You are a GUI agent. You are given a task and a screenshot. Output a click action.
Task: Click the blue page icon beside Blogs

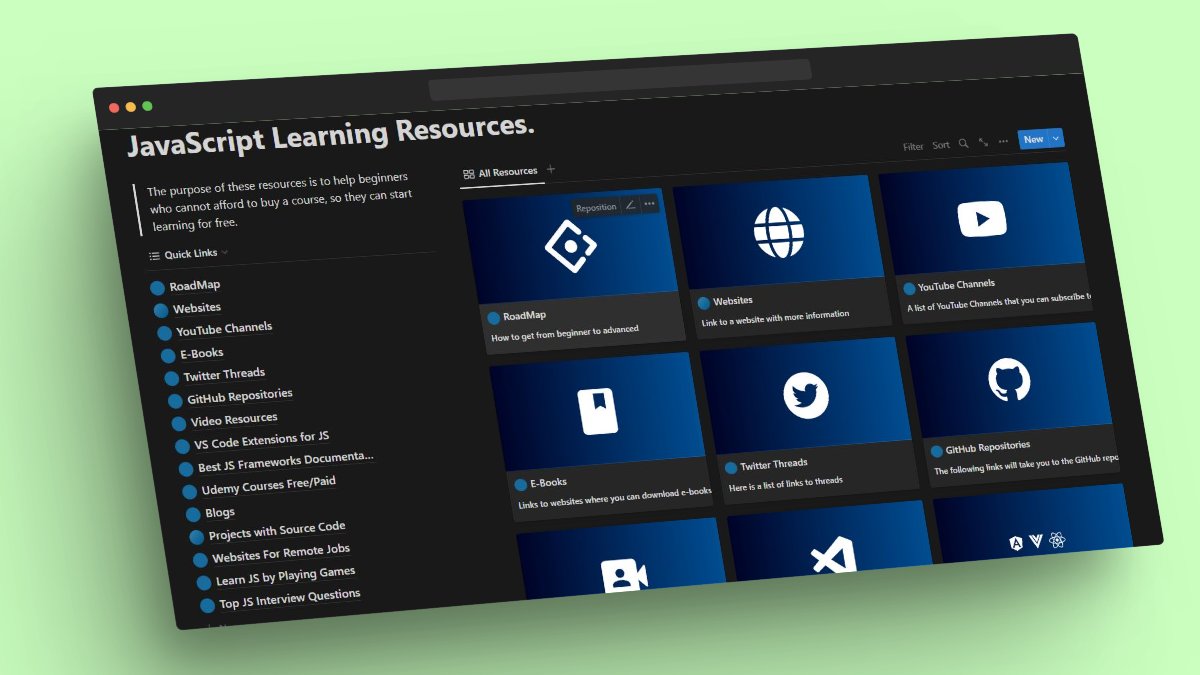(194, 514)
